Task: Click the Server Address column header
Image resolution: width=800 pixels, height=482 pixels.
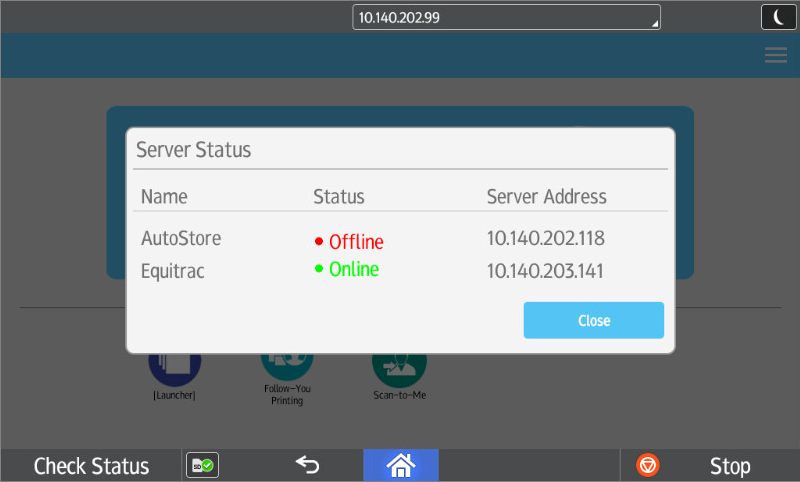Action: 546,196
